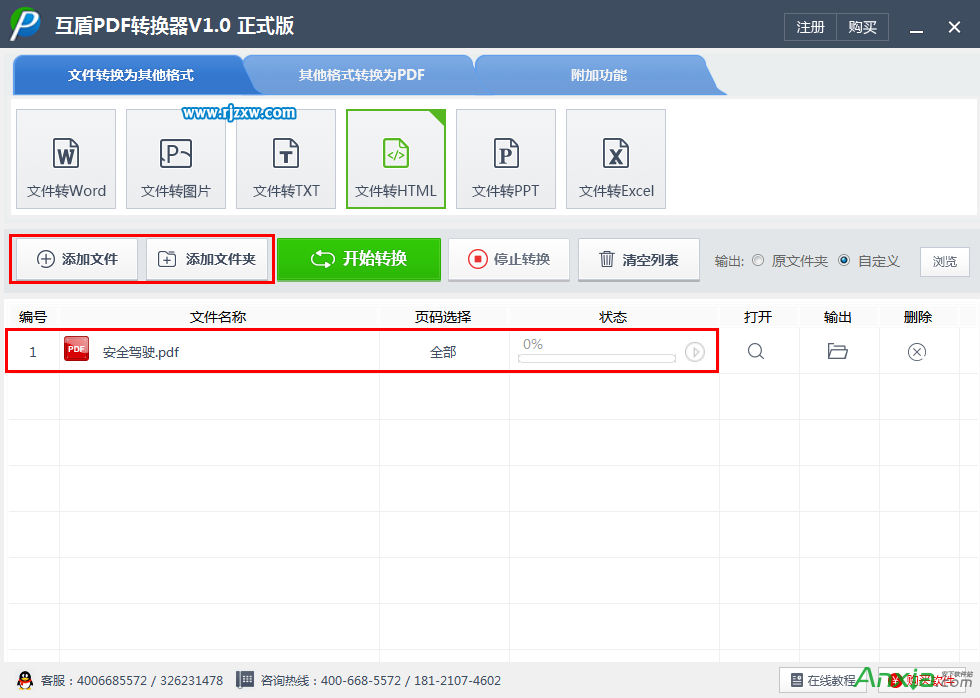The width and height of the screenshot is (980, 698).
Task: Click the 编号 column header
Action: click(32, 317)
